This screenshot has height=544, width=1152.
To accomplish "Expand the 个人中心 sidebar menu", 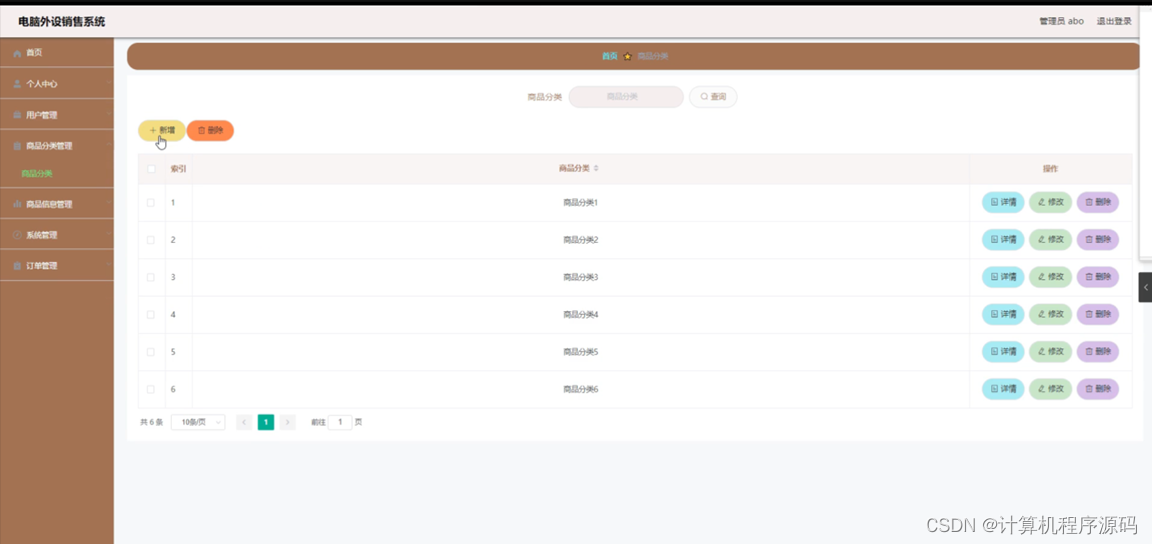I will [x=57, y=84].
